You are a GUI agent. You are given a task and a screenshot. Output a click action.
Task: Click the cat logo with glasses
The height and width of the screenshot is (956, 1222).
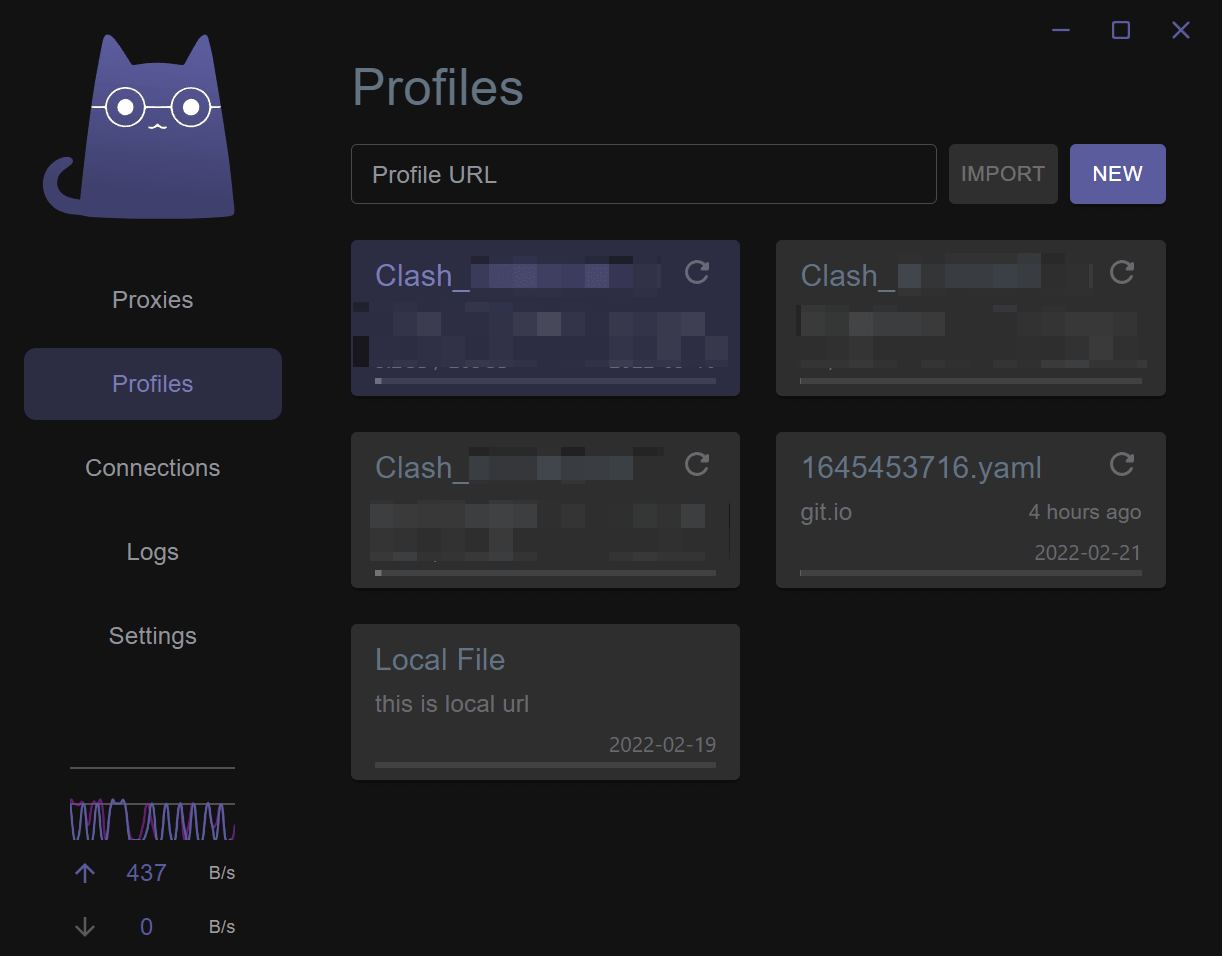click(x=145, y=127)
